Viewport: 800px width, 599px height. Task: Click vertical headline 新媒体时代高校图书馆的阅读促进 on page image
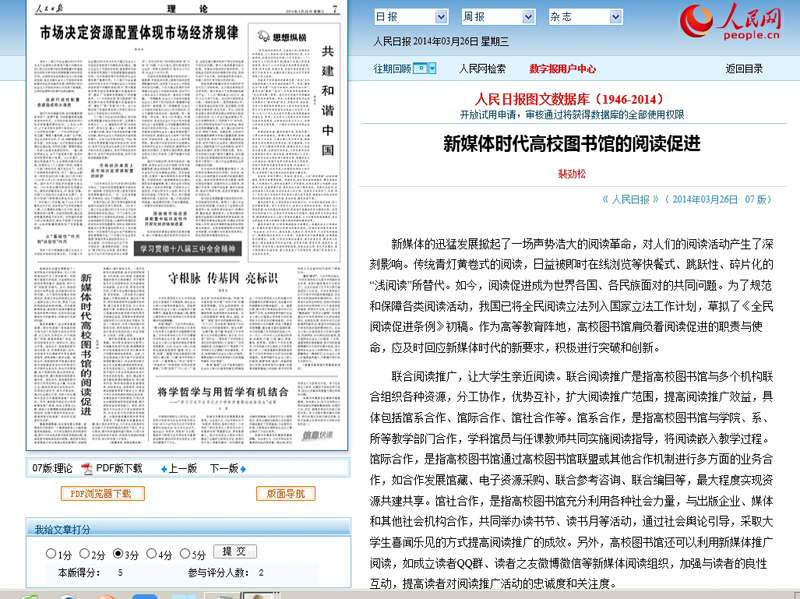(x=86, y=344)
